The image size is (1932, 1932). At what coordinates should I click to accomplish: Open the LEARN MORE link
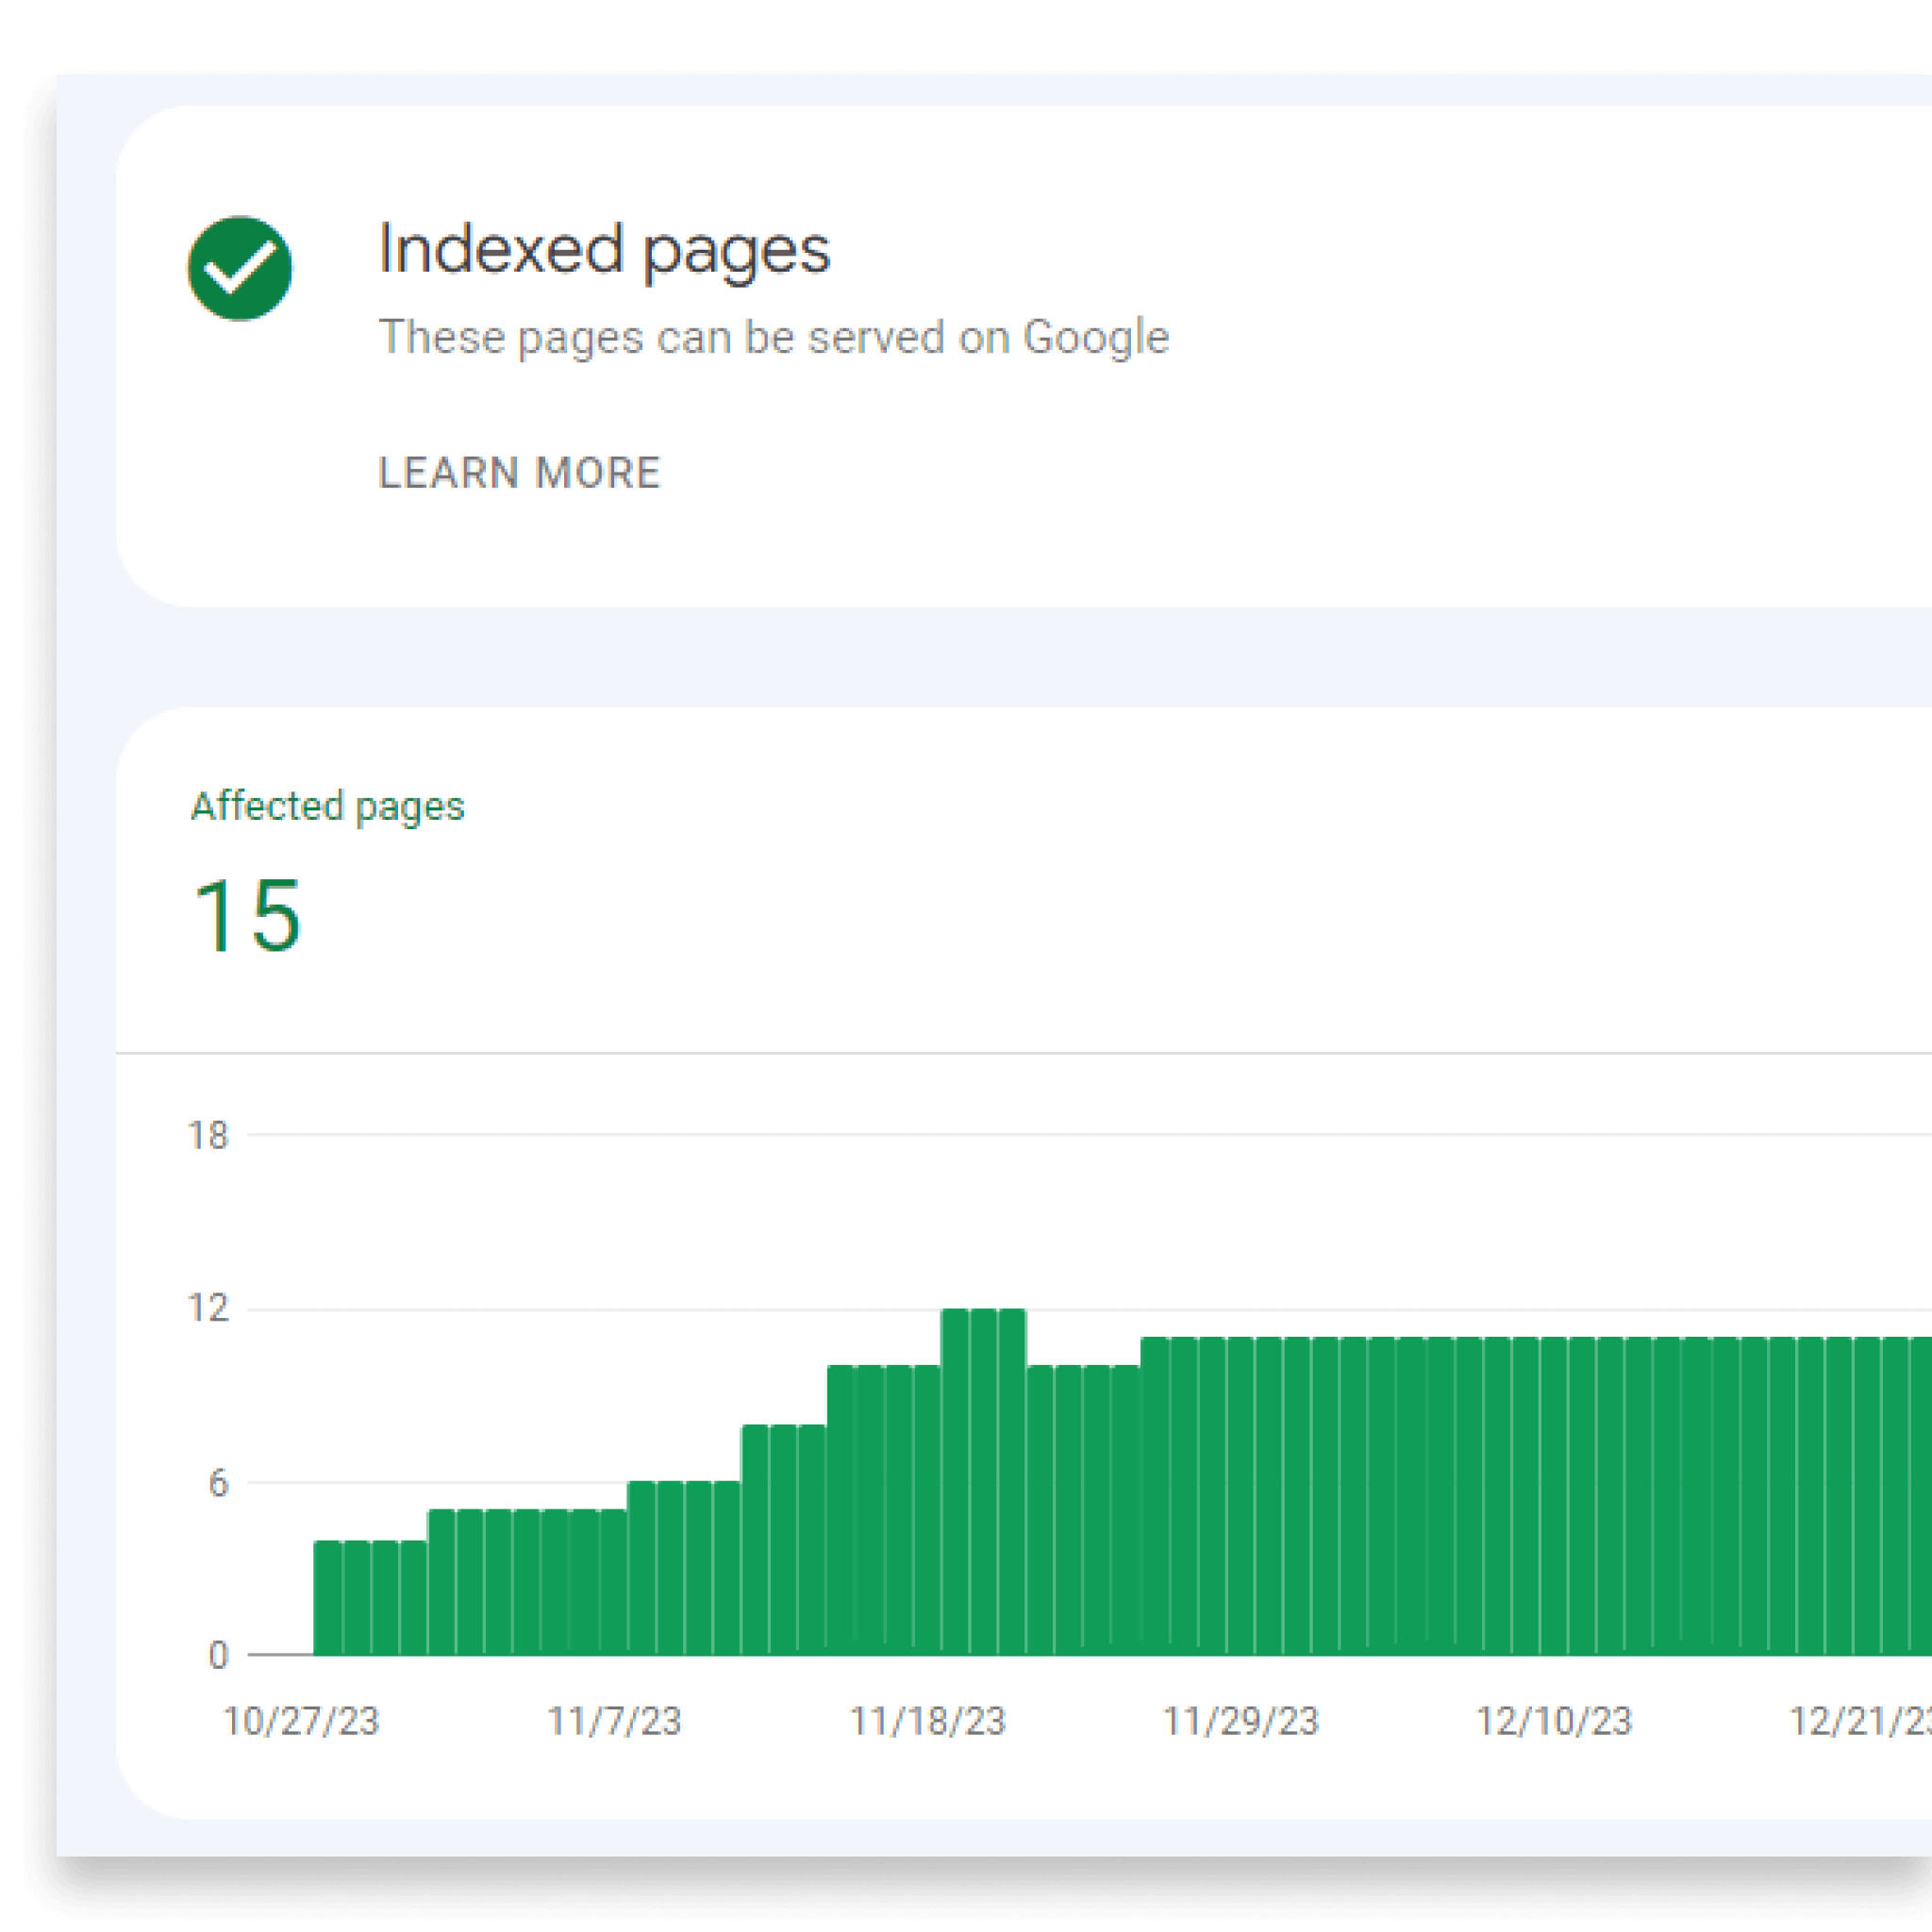pos(518,472)
